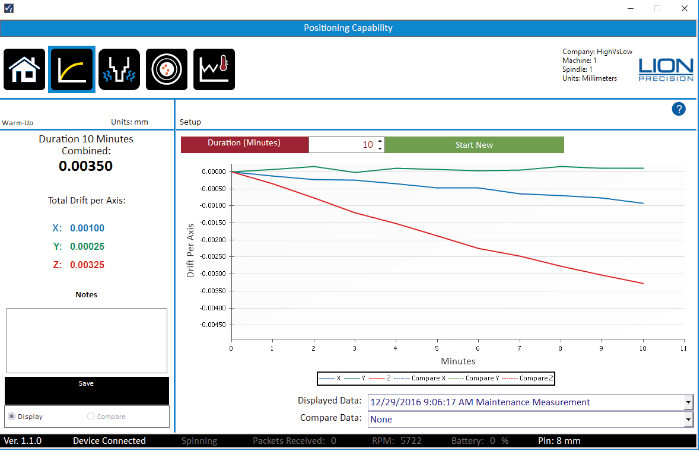This screenshot has height=451, width=700.
Task: Click the Minutes axis label
Action: click(x=458, y=361)
